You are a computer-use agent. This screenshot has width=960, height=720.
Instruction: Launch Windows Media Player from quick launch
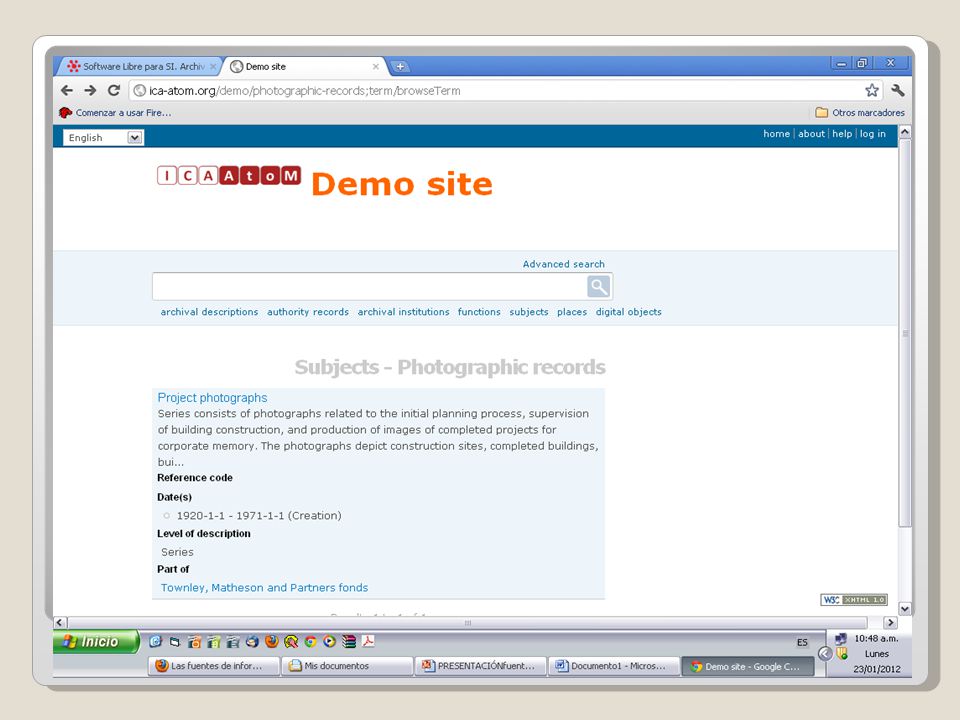point(329,641)
